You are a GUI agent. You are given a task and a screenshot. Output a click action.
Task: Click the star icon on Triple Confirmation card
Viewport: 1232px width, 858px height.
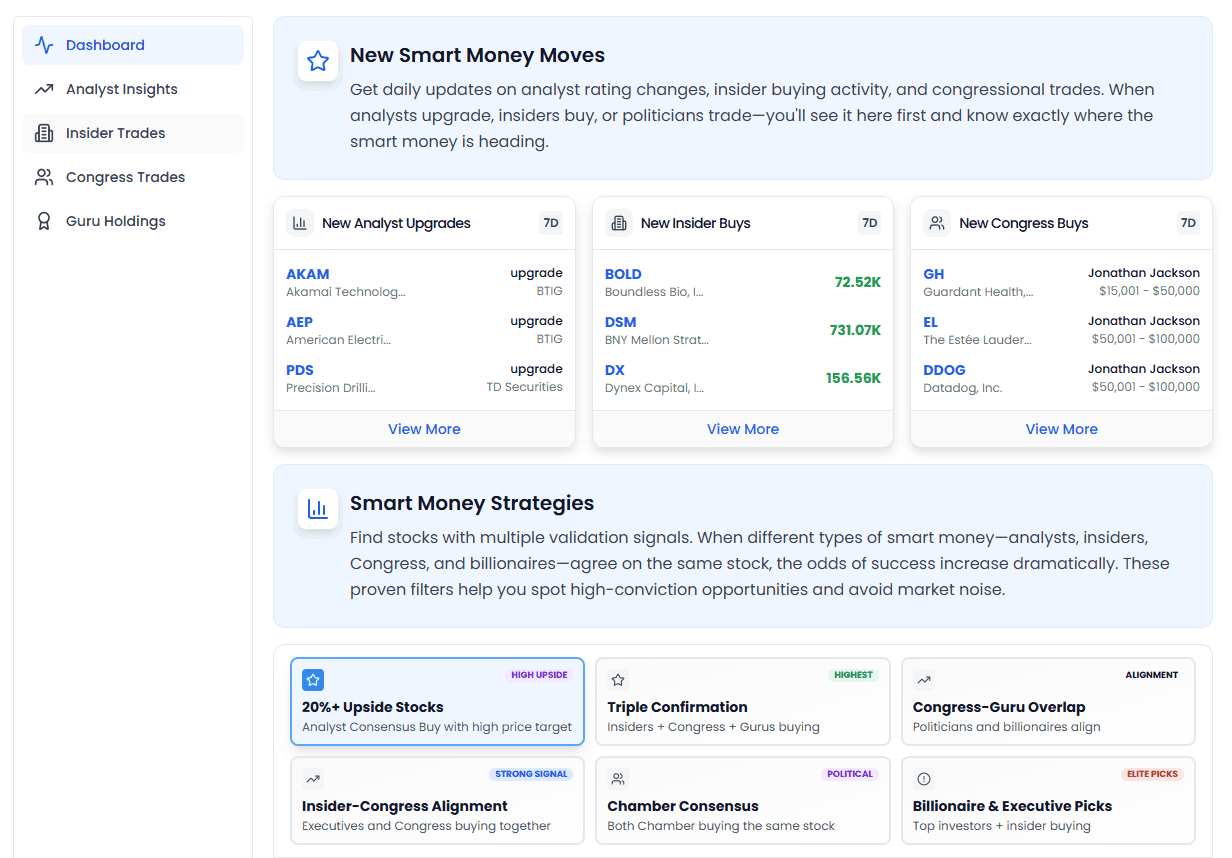coord(618,680)
